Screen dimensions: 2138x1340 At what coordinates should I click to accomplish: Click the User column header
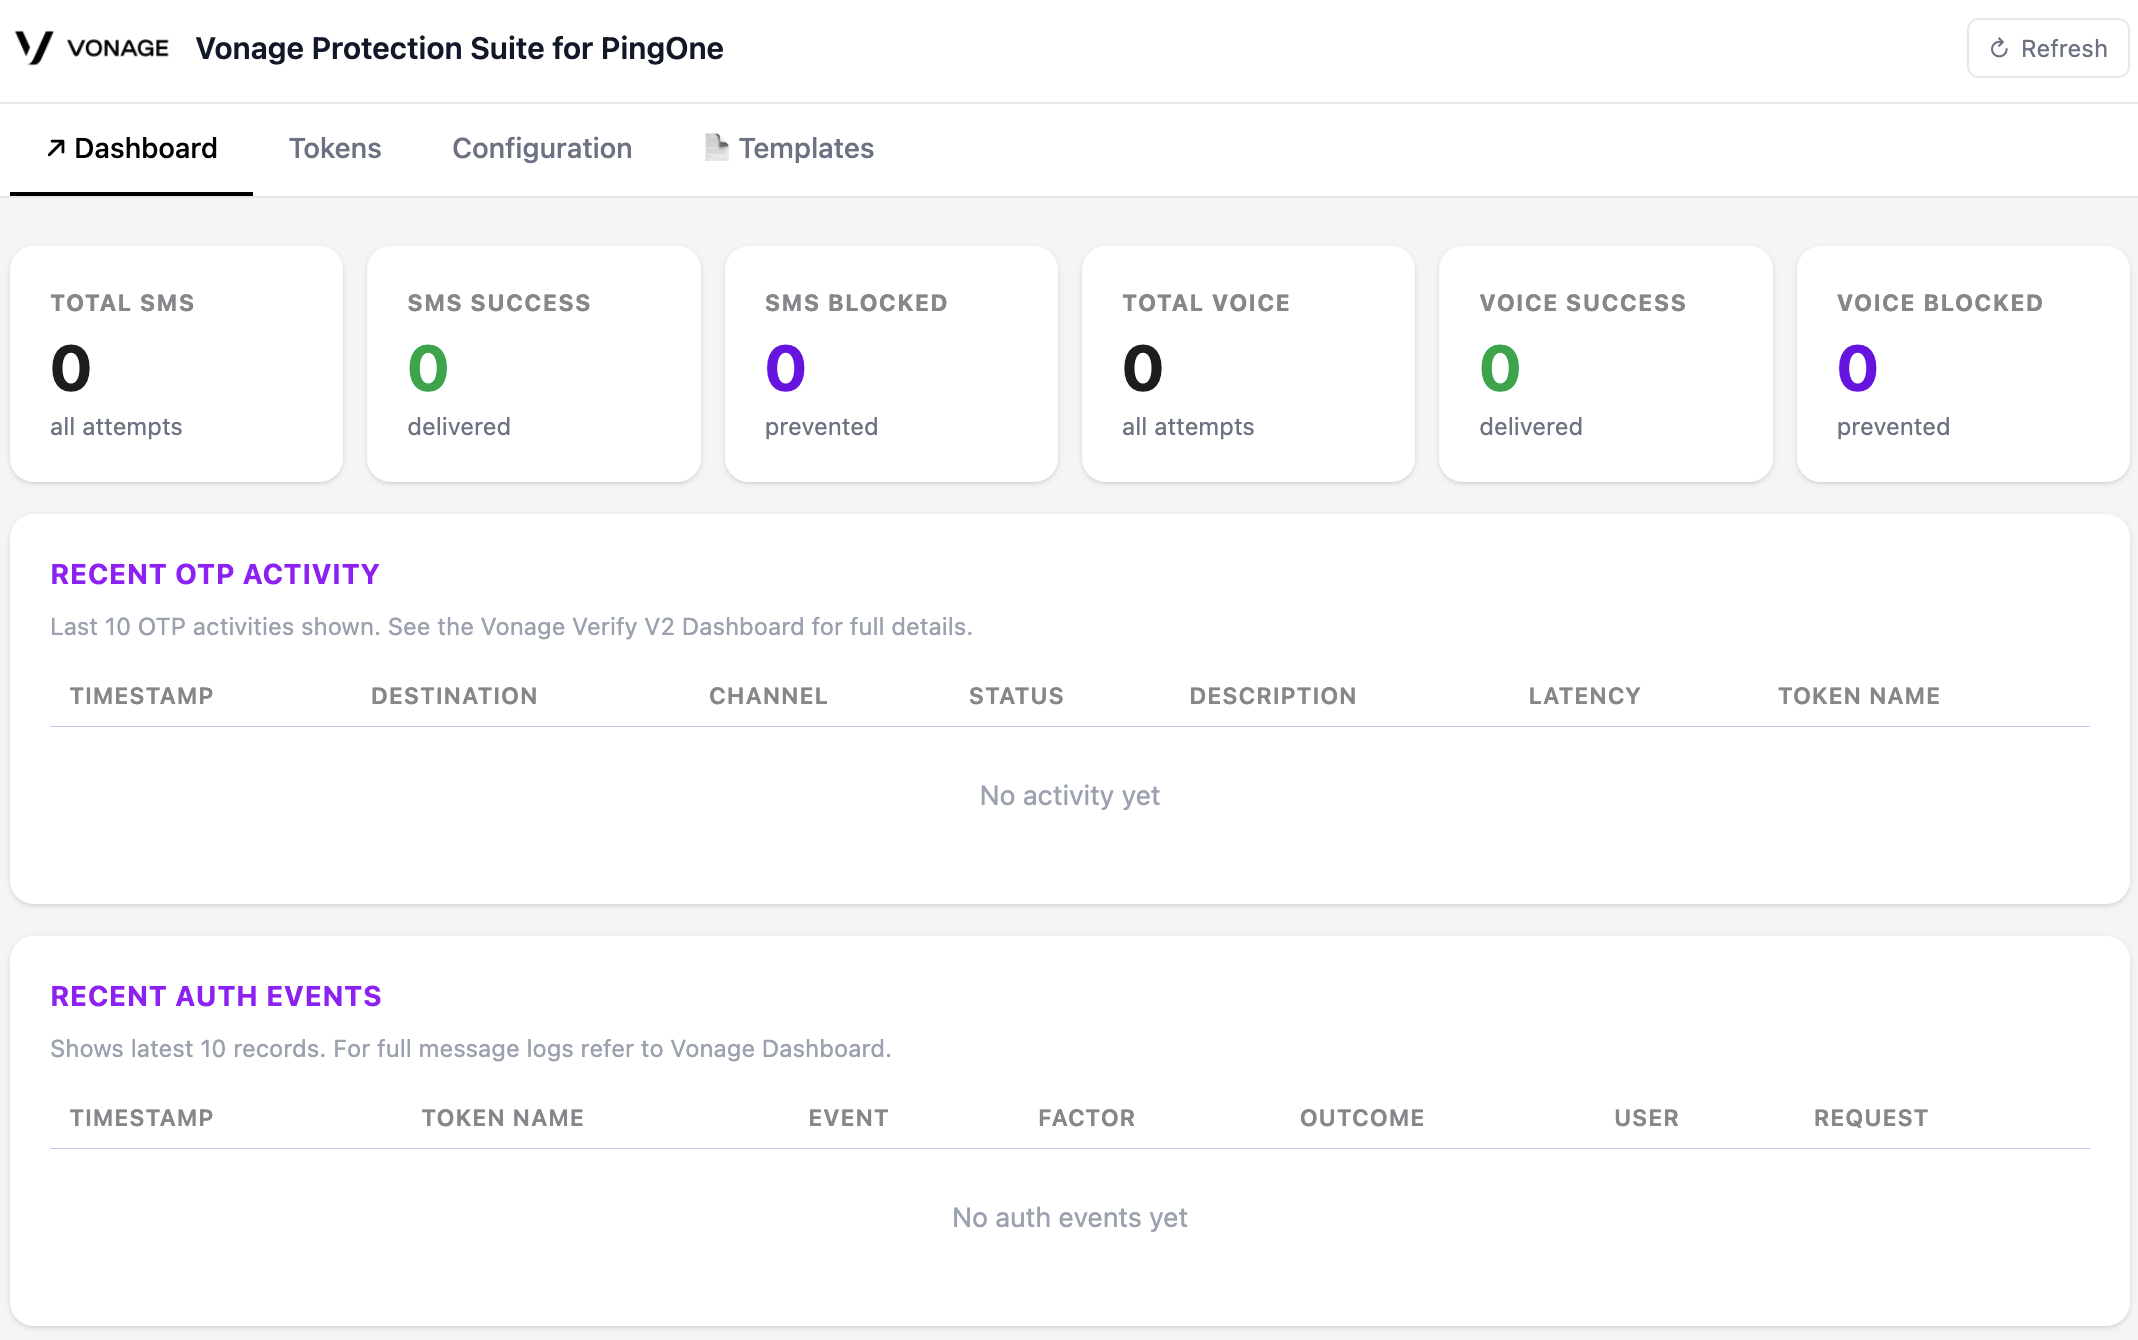click(1646, 1118)
